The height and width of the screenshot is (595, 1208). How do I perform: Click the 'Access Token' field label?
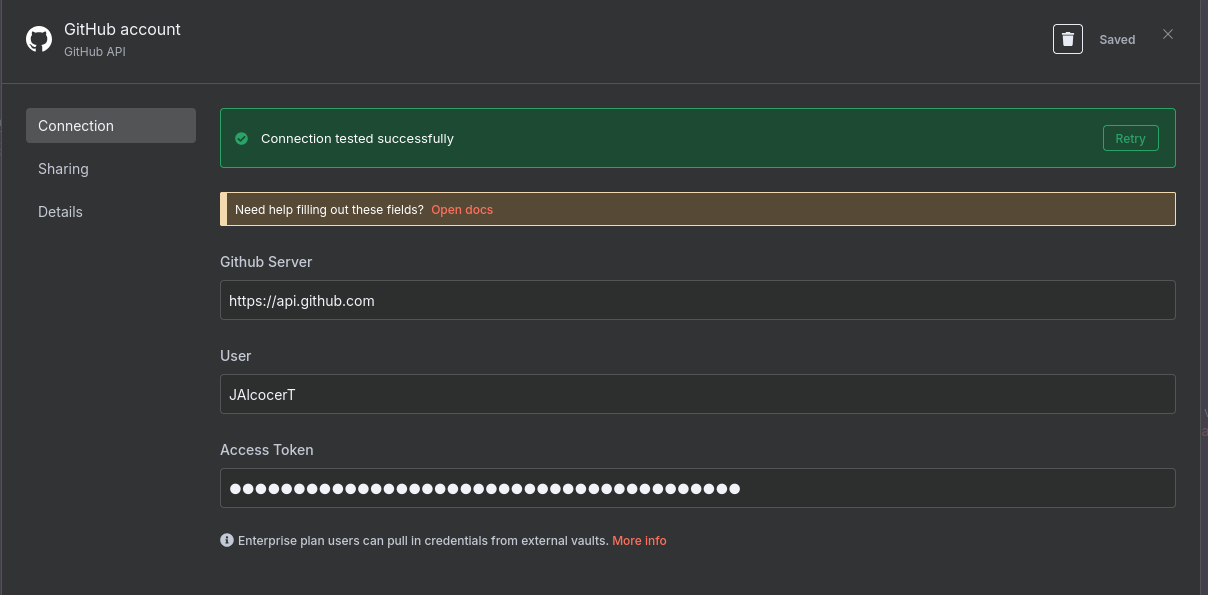point(267,450)
